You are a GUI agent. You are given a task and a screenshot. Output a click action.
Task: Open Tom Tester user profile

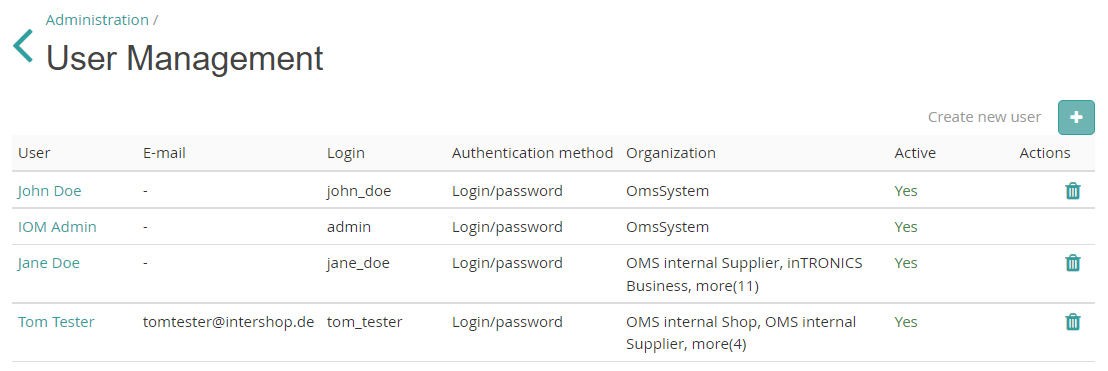point(56,322)
